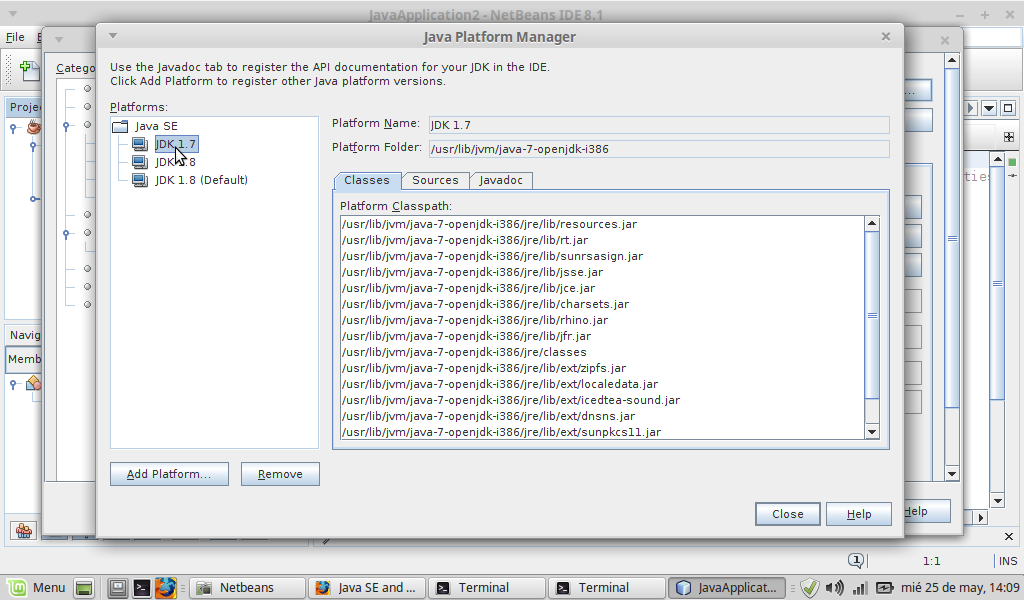Click the Show Desktop icon beside Menu
The height and width of the screenshot is (600, 1024).
(x=84, y=588)
